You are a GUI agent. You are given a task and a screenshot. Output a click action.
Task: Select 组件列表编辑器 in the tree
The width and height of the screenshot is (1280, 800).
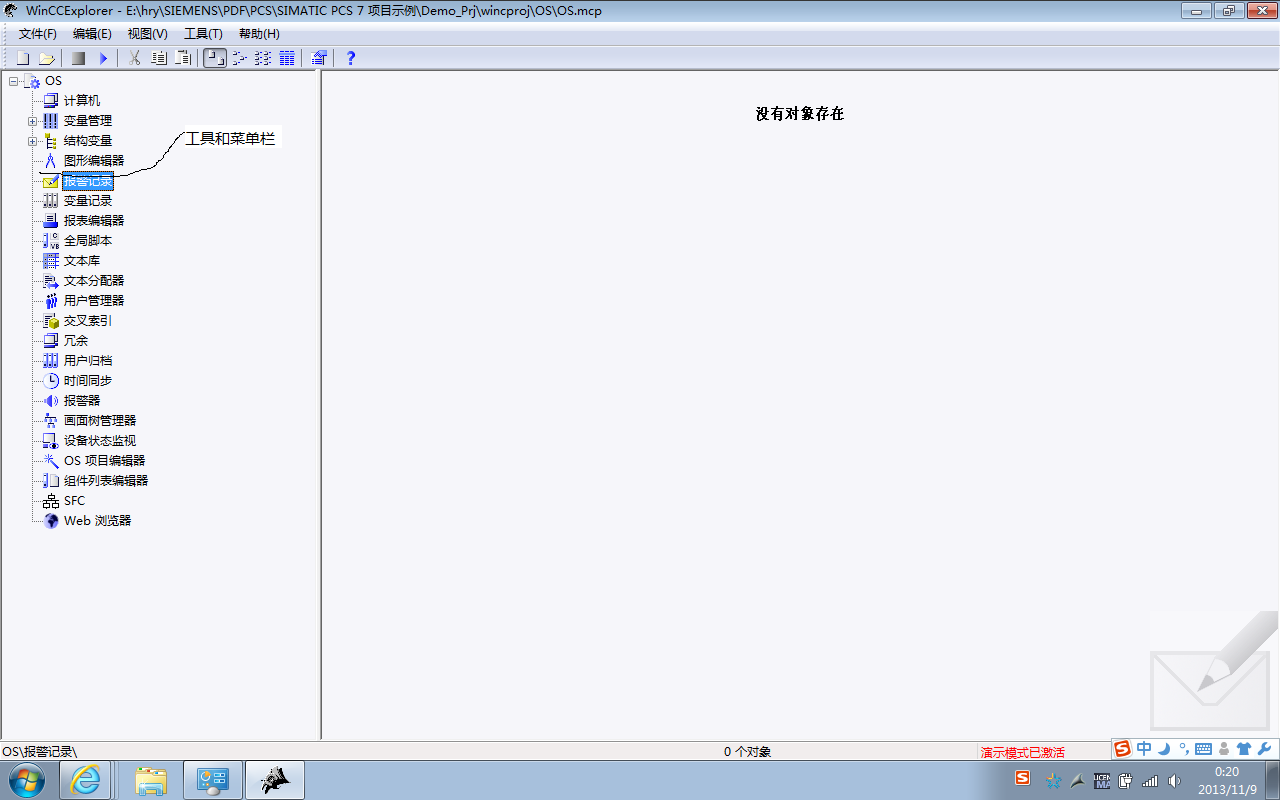106,481
